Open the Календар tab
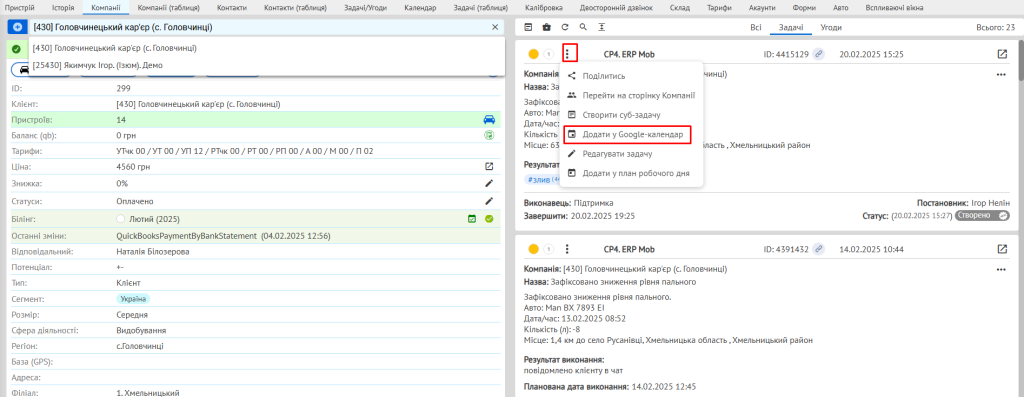The height and width of the screenshot is (397, 1024). [421, 8]
